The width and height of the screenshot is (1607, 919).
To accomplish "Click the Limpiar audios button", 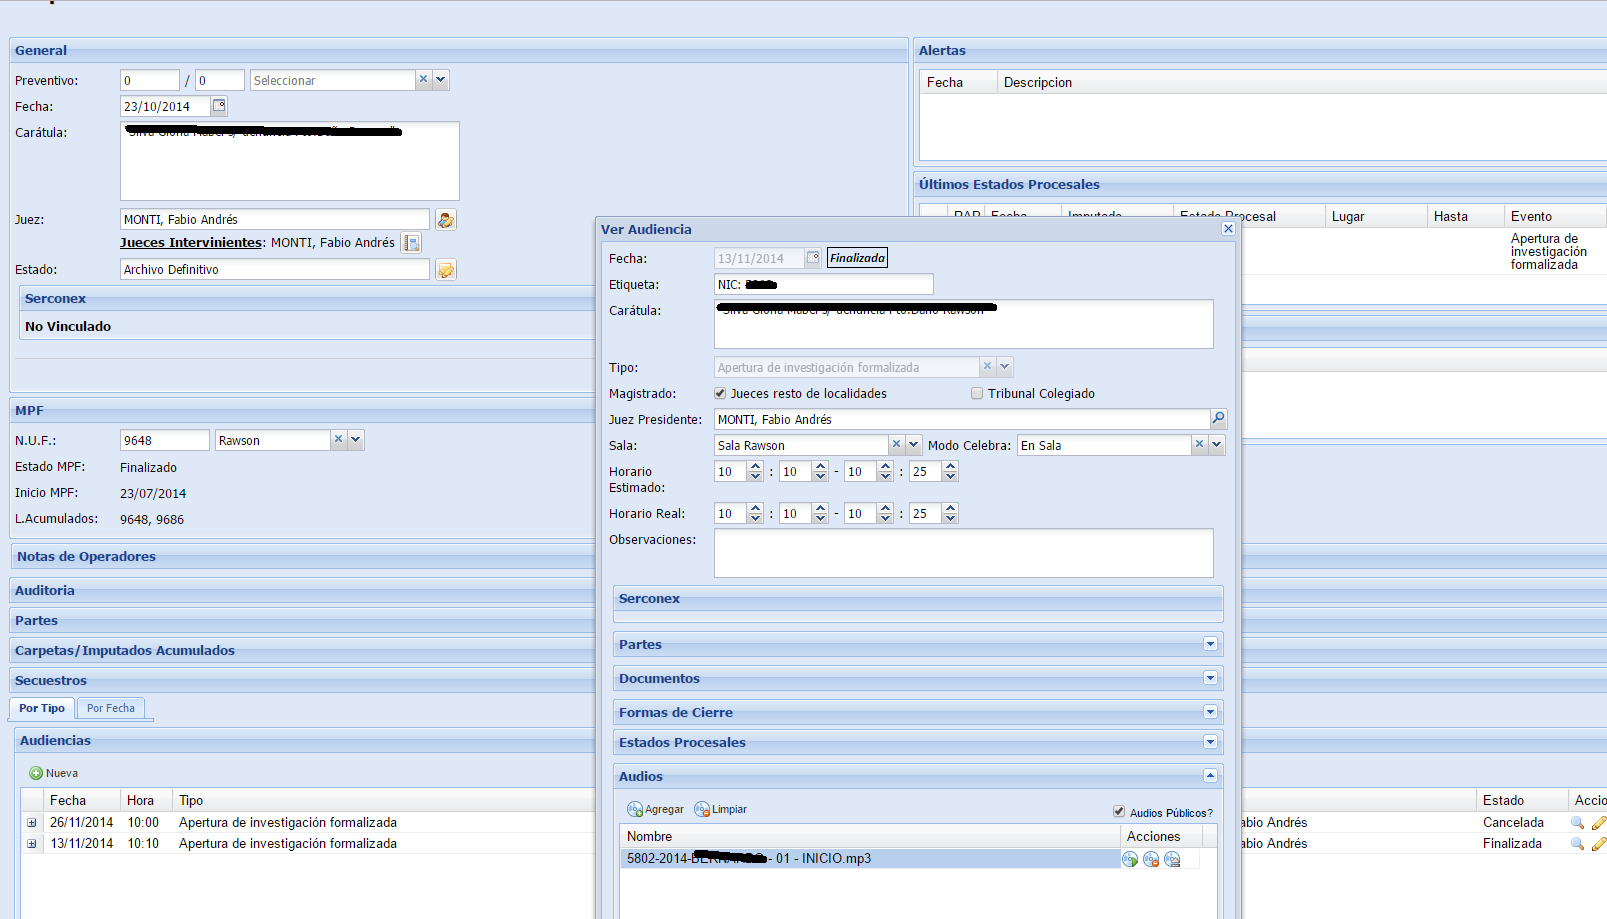I will pyautogui.click(x=721, y=809).
